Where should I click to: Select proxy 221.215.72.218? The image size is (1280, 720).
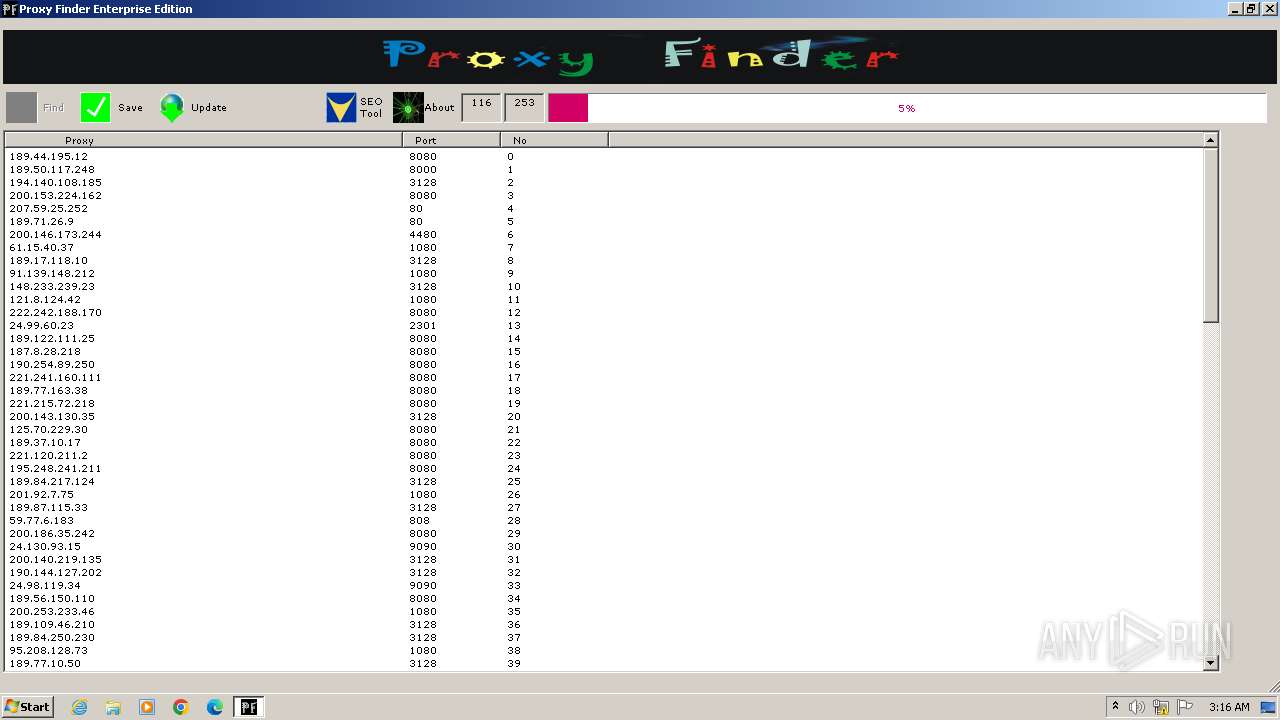pyautogui.click(x=52, y=404)
